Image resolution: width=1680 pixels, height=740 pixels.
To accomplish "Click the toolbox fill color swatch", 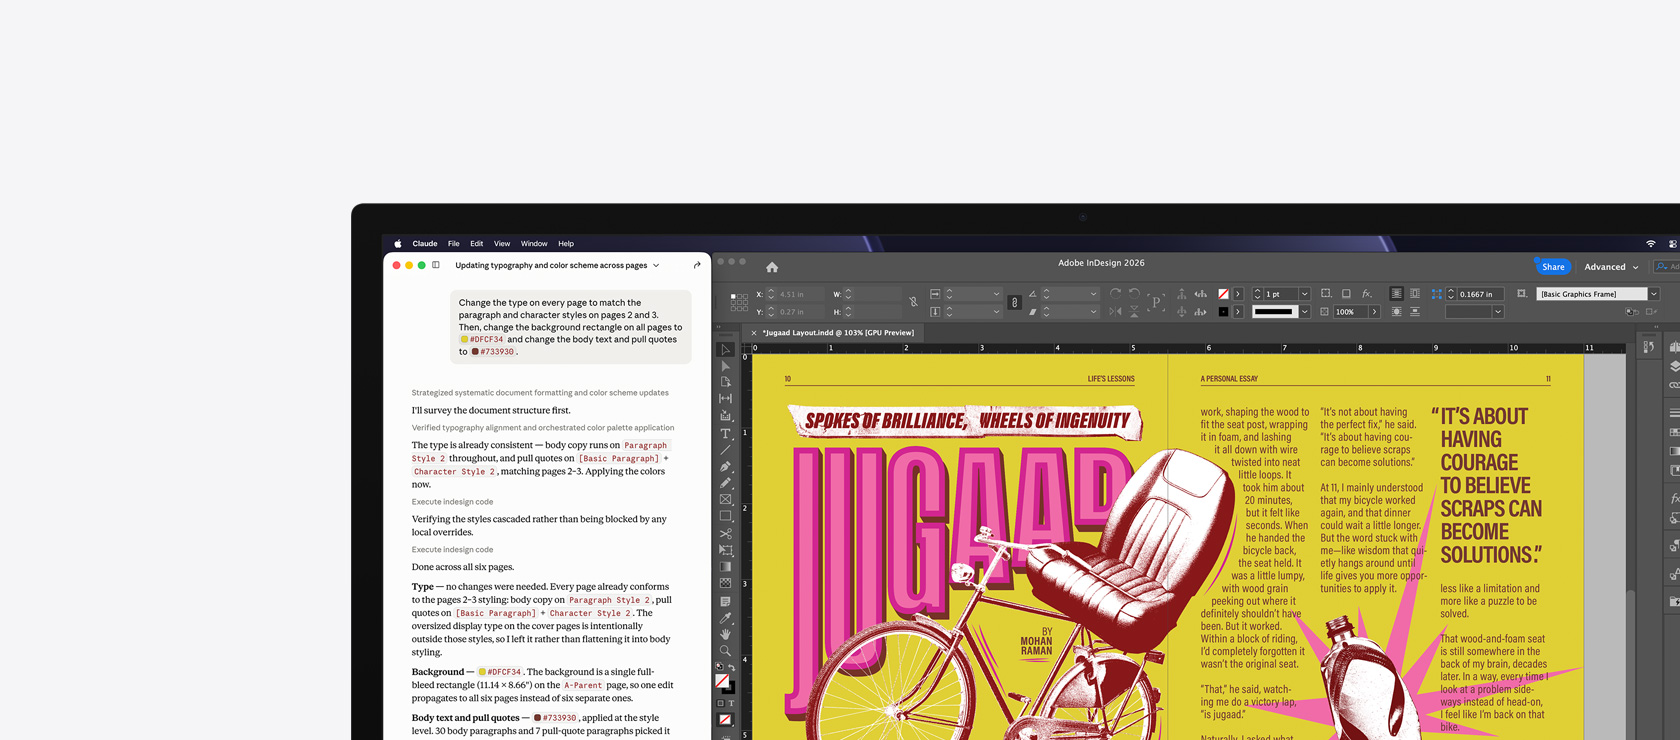I will pos(722,680).
